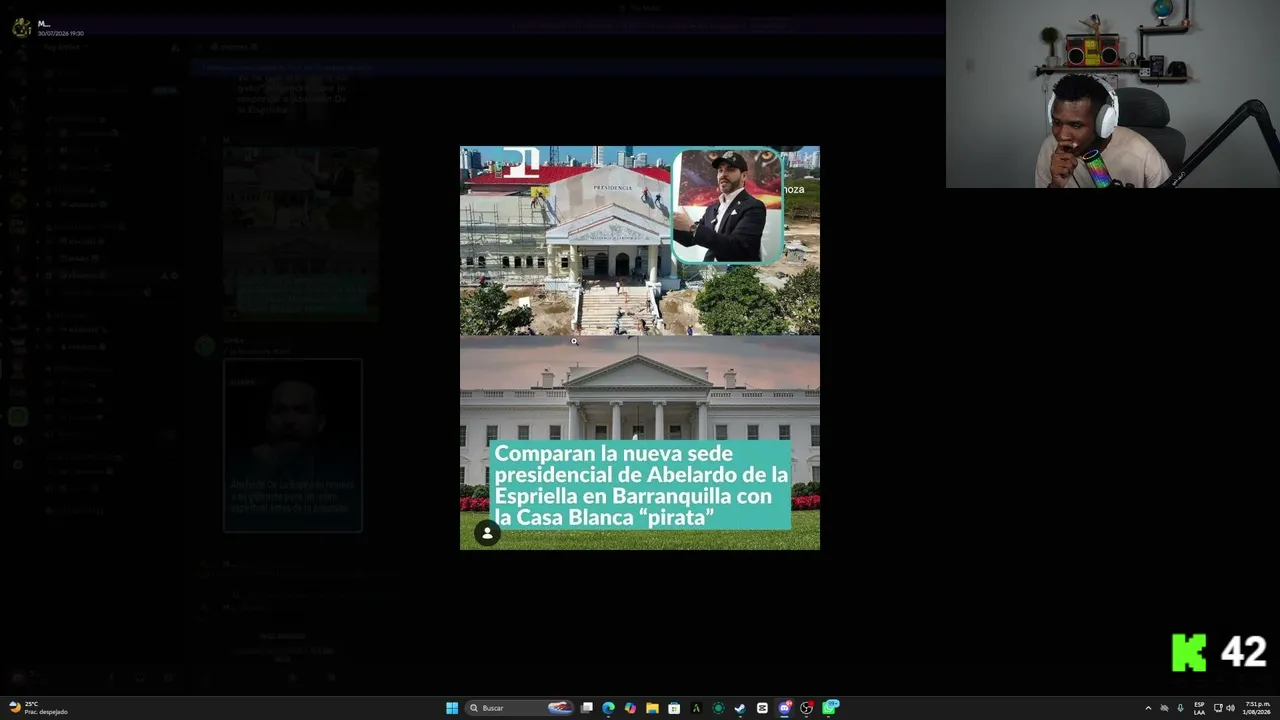The width and height of the screenshot is (1280, 720).
Task: Open the clock showing 7:51 p.m.
Action: tap(1257, 708)
